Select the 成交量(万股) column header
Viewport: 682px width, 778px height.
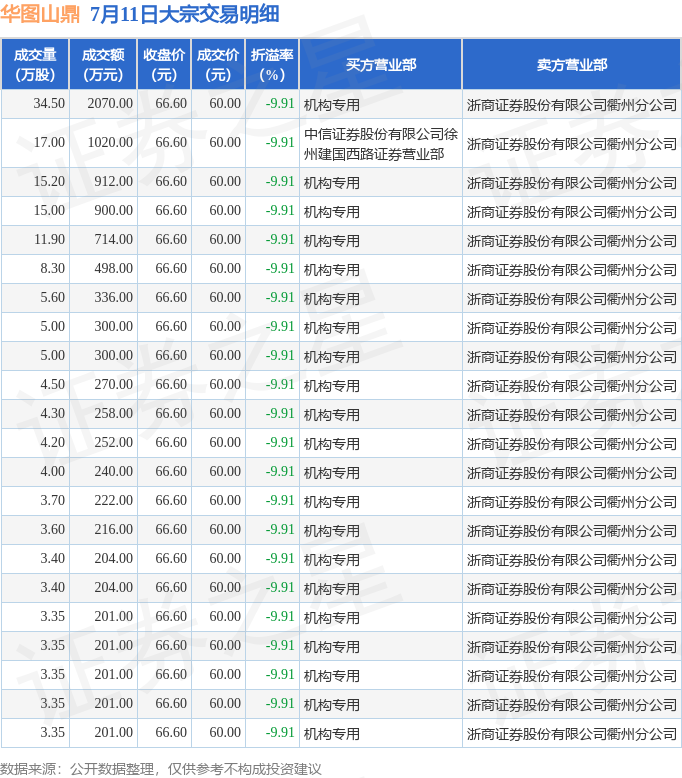click(x=35, y=65)
